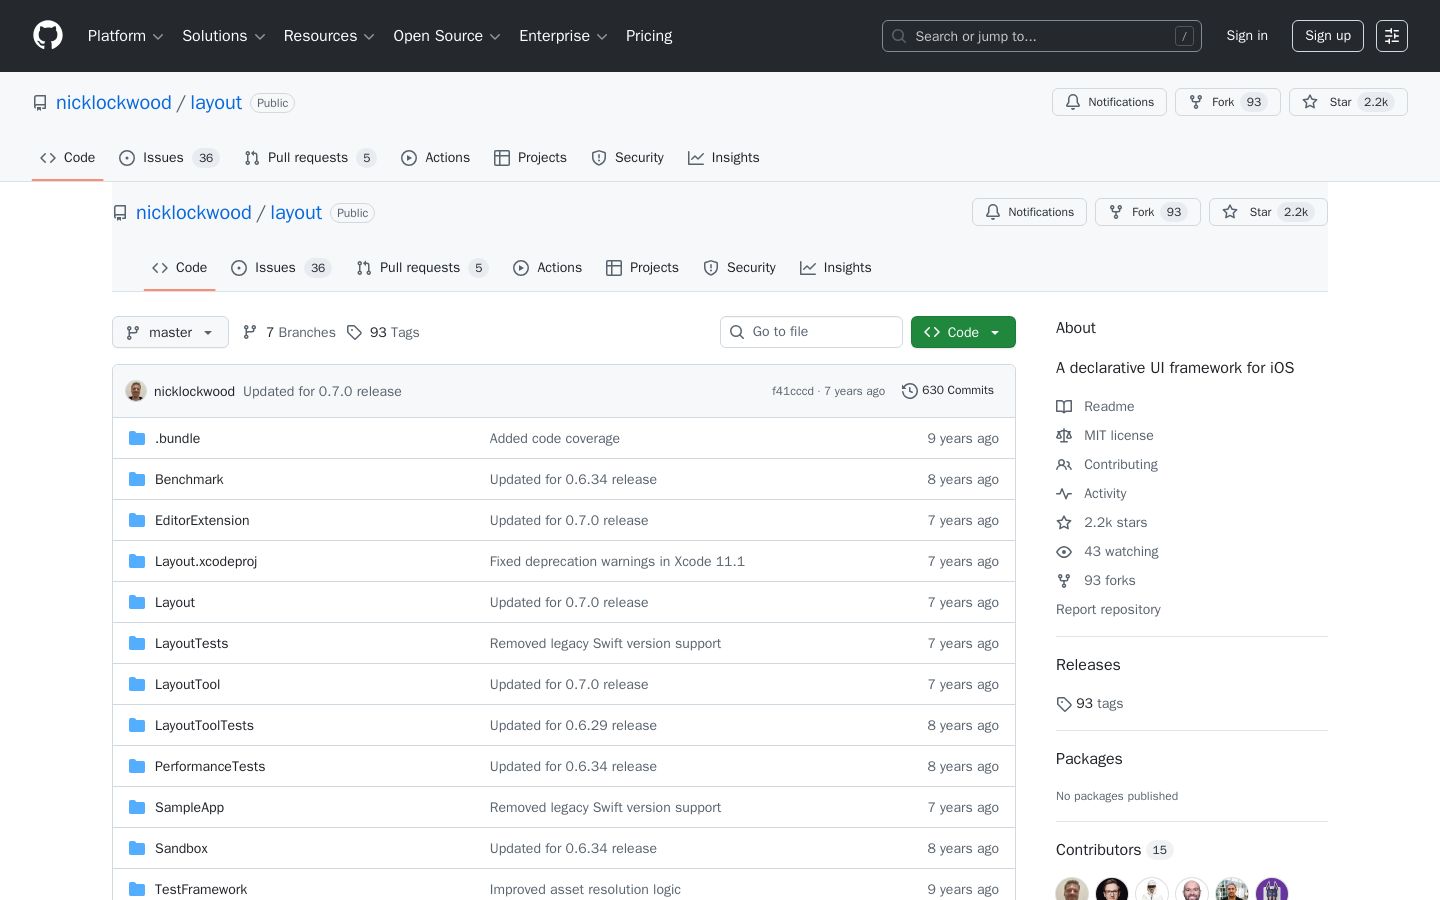1440x900 pixels.
Task: Click the branches icon next to 7 Branches
Action: 250,332
